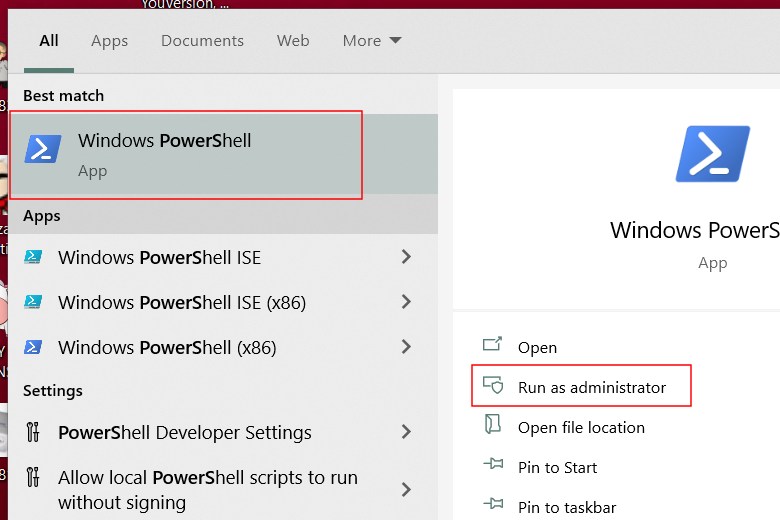Open Allow local PowerShell scripts setting
780x520 pixels.
207,489
